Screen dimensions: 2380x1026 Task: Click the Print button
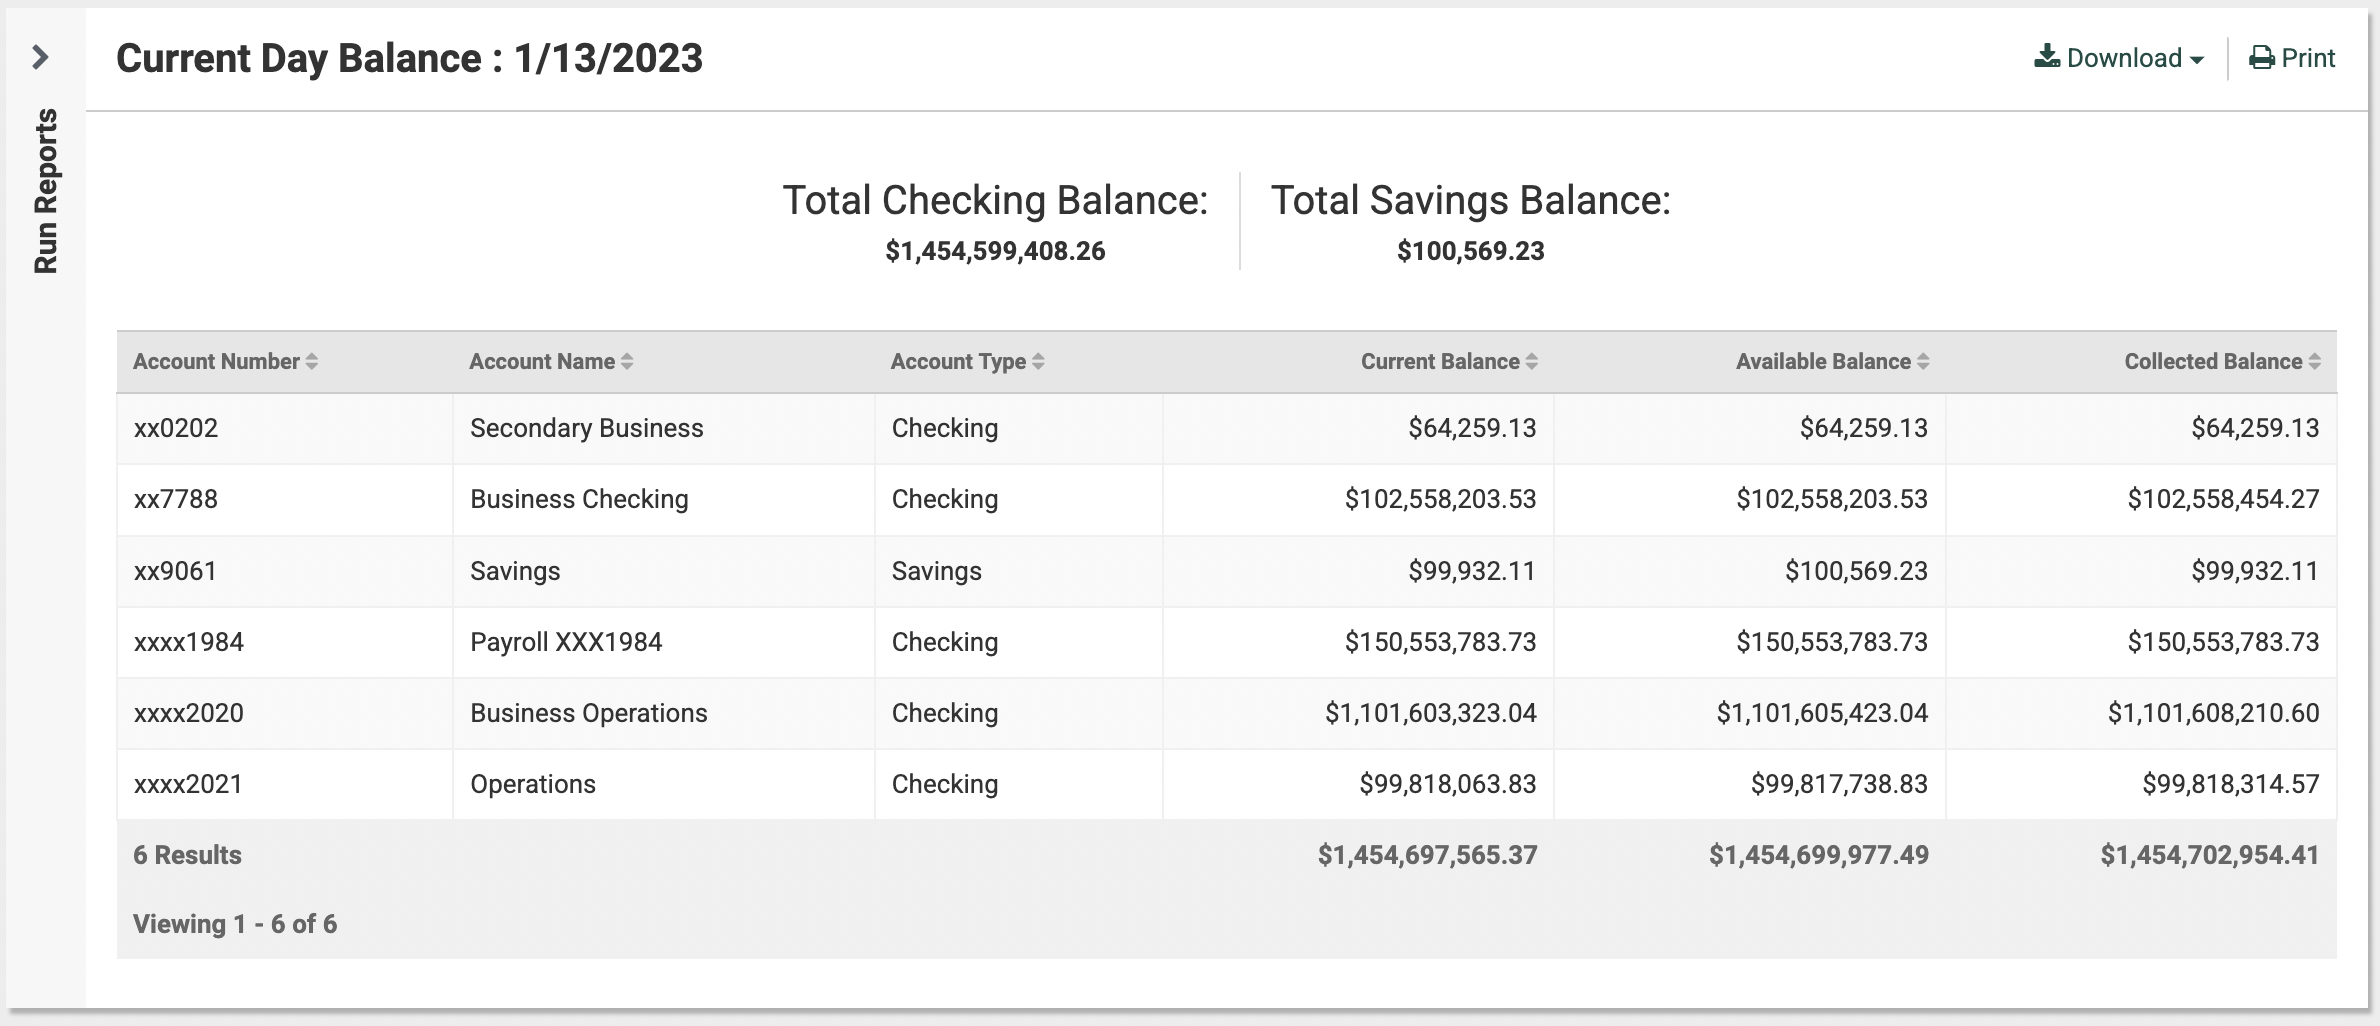pyautogui.click(x=2292, y=58)
